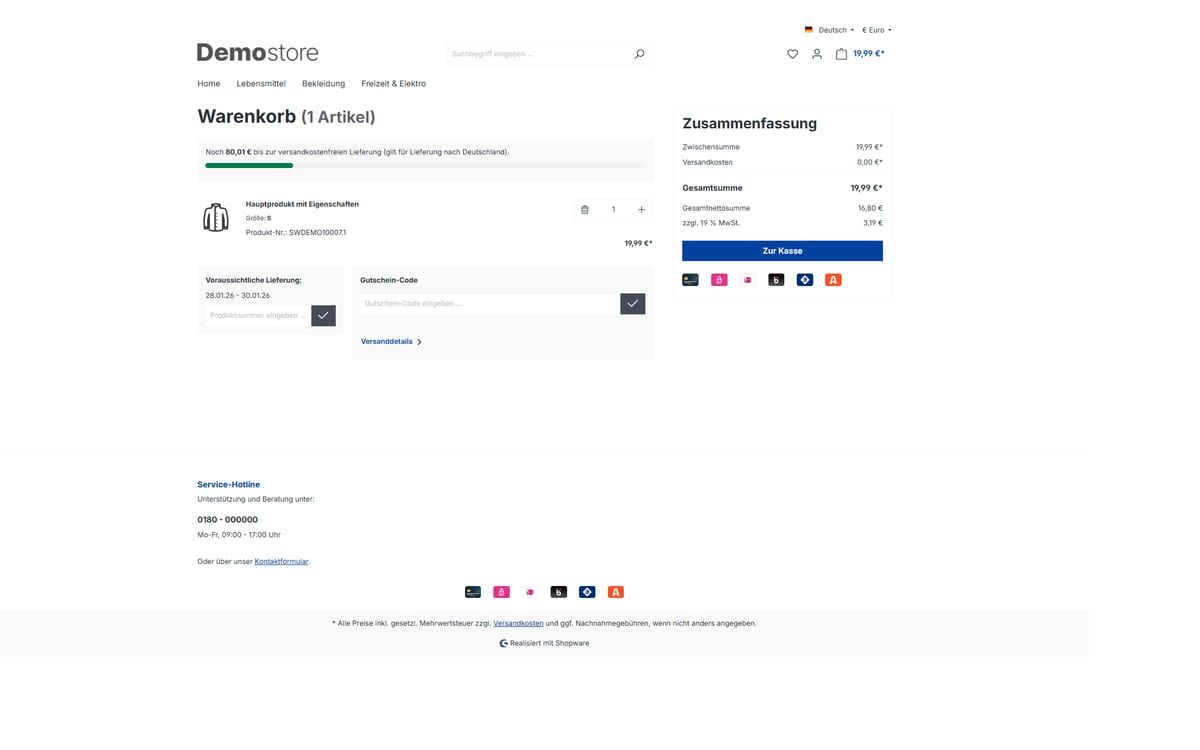1200x750 pixels.
Task: Click dark credit card icon in summary
Action: click(x=691, y=280)
